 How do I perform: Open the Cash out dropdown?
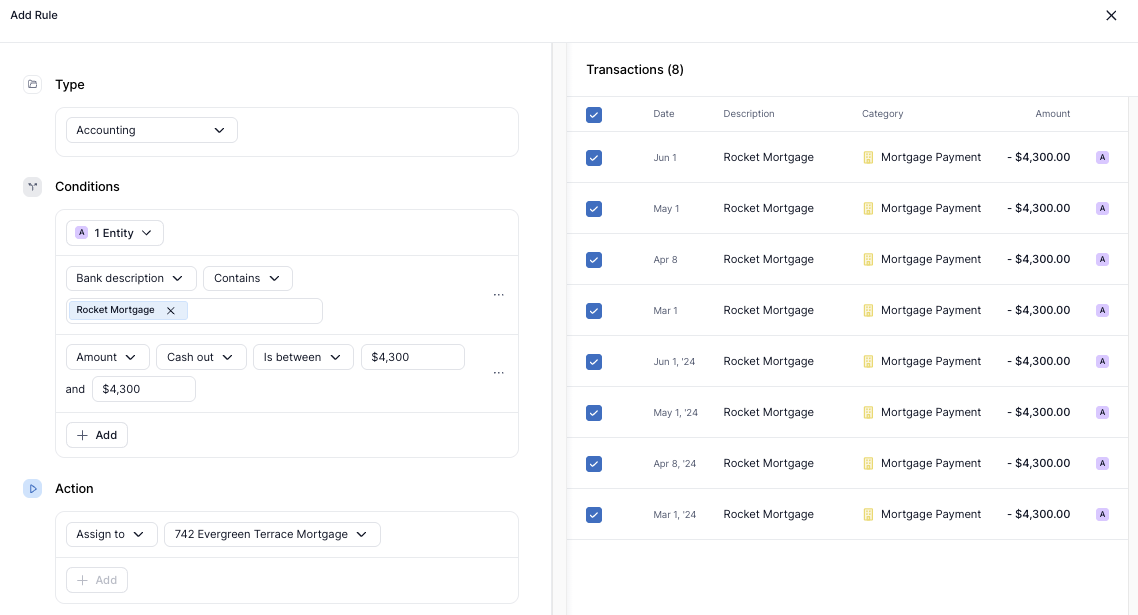coord(201,357)
